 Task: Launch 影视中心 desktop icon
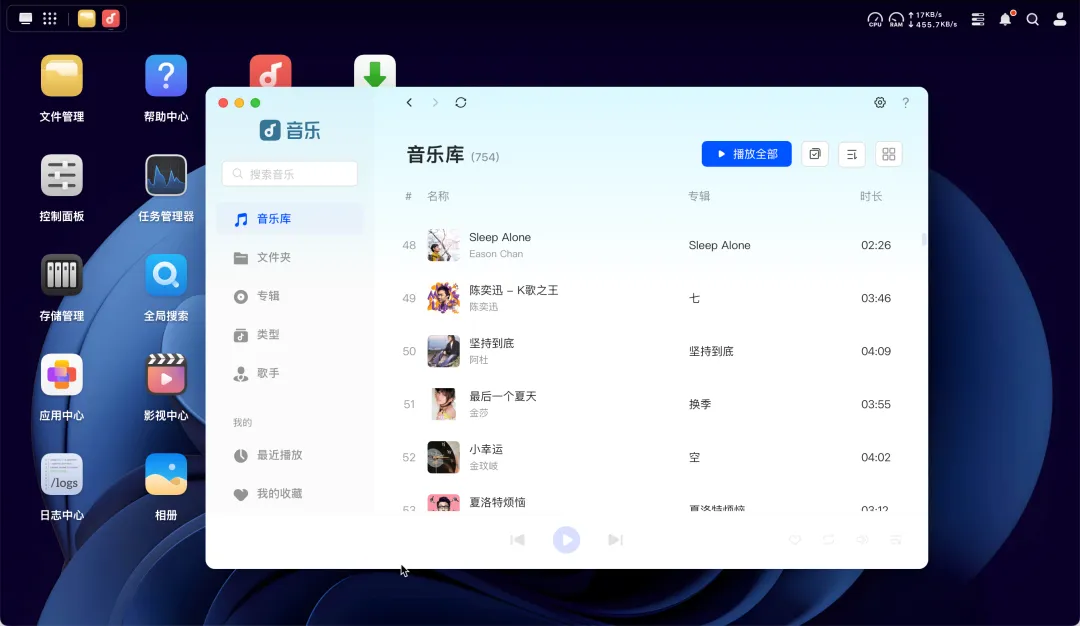(166, 375)
